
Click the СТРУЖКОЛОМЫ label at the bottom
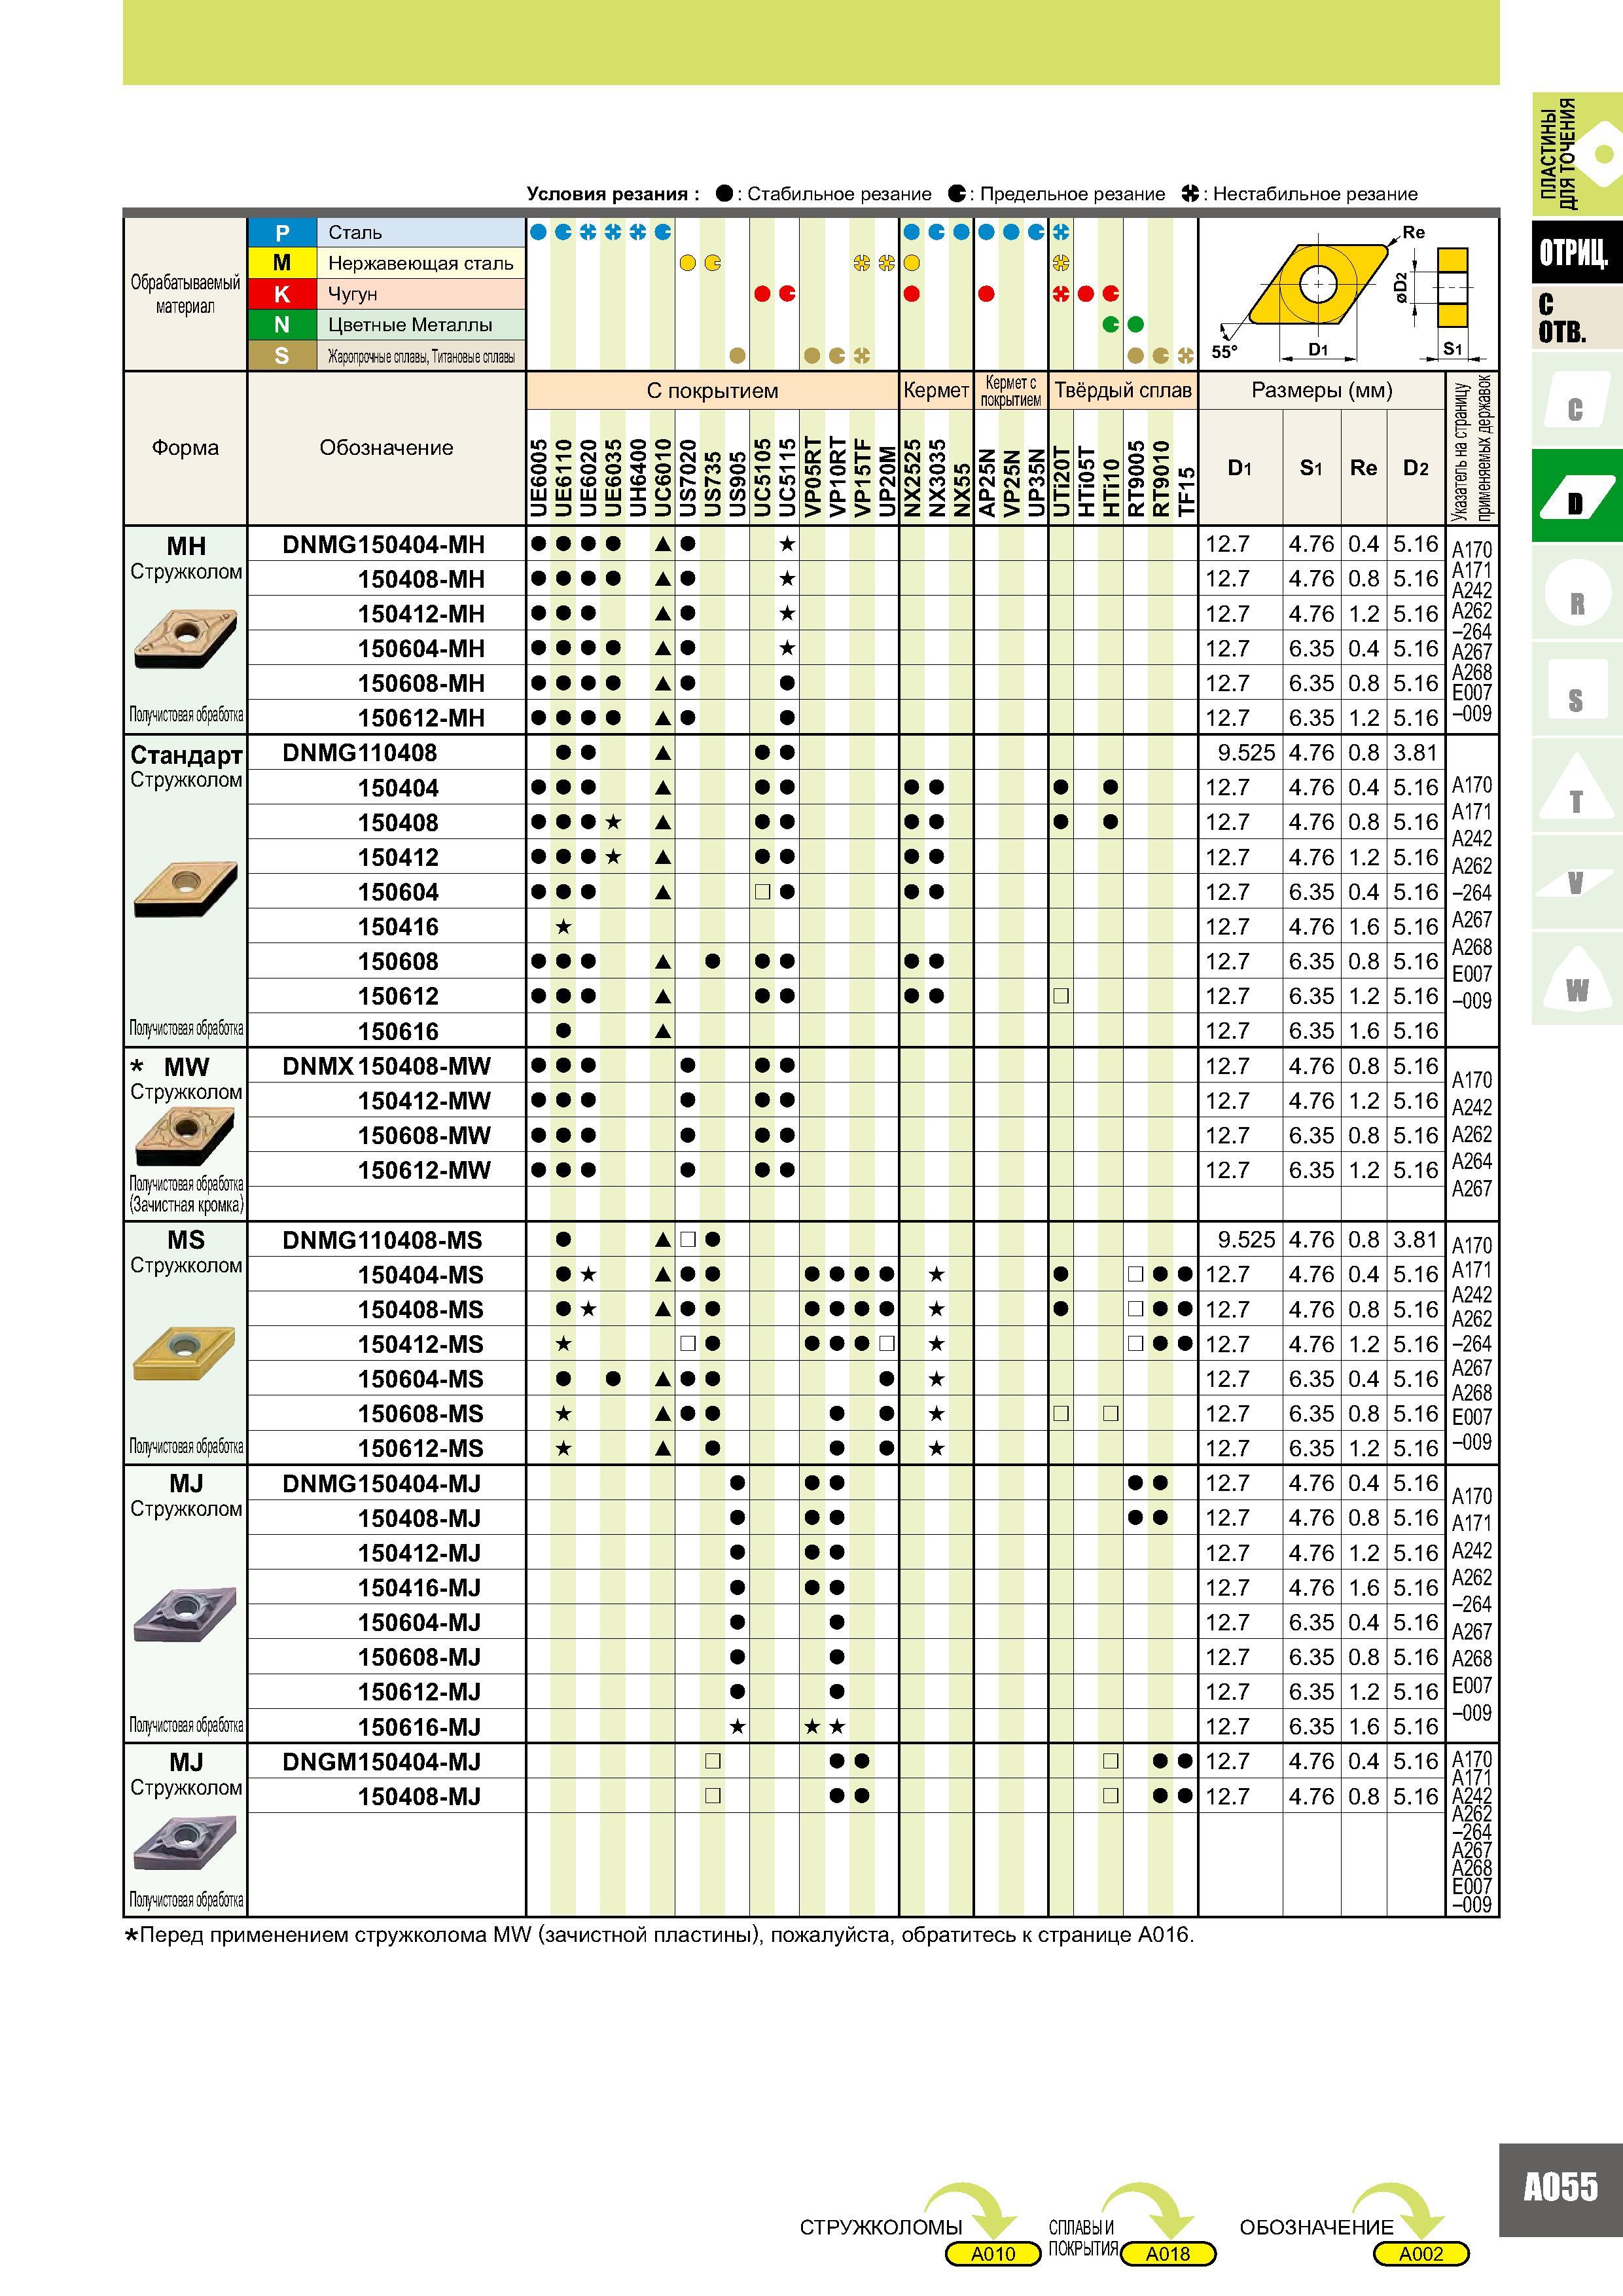pos(881,2227)
